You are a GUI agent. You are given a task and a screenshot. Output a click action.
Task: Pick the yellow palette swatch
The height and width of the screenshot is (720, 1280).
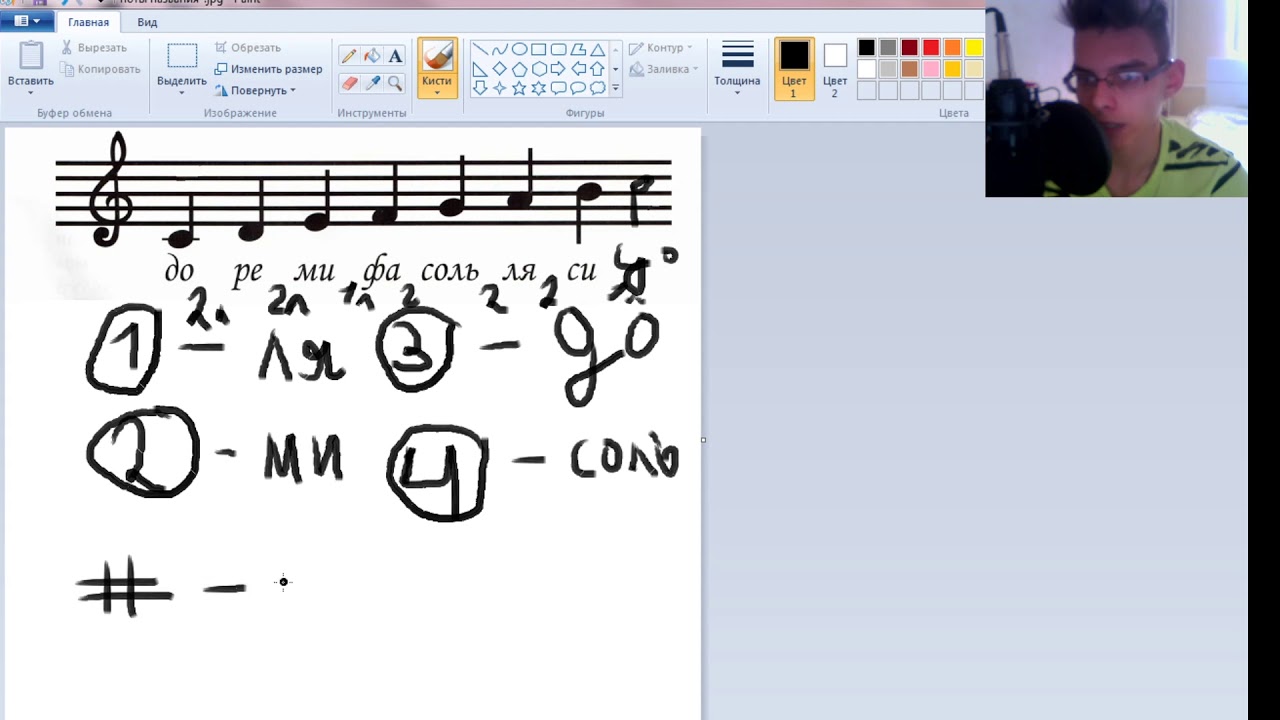click(974, 48)
